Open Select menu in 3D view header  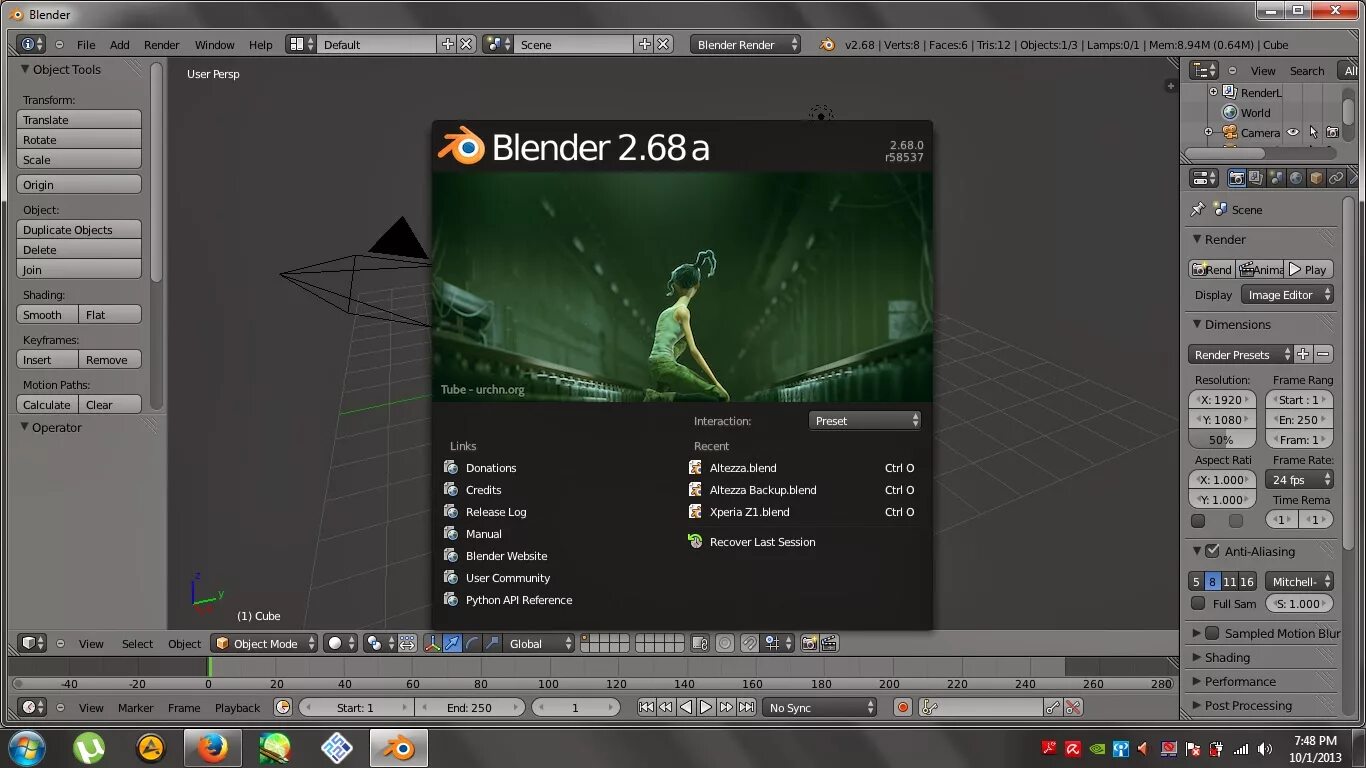click(x=137, y=644)
